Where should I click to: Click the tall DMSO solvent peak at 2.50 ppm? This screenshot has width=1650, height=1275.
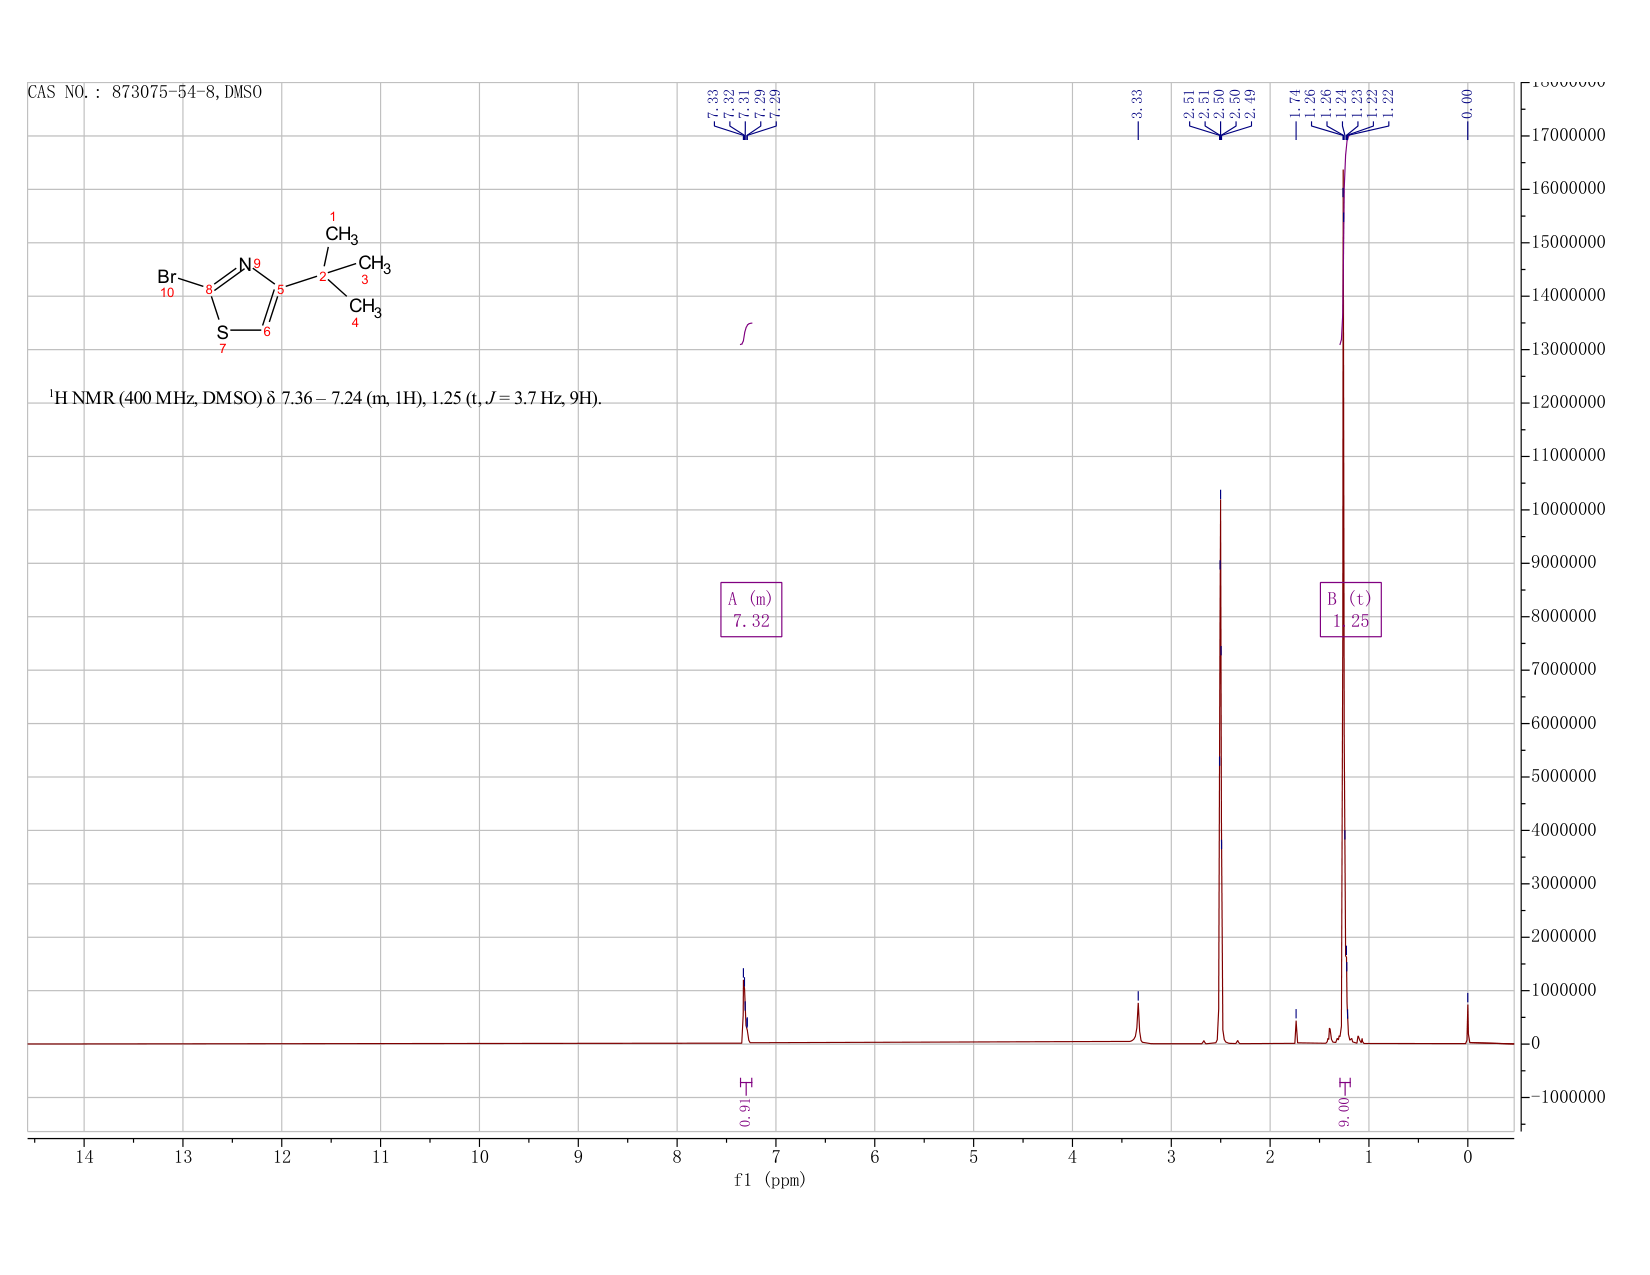[x=1220, y=770]
